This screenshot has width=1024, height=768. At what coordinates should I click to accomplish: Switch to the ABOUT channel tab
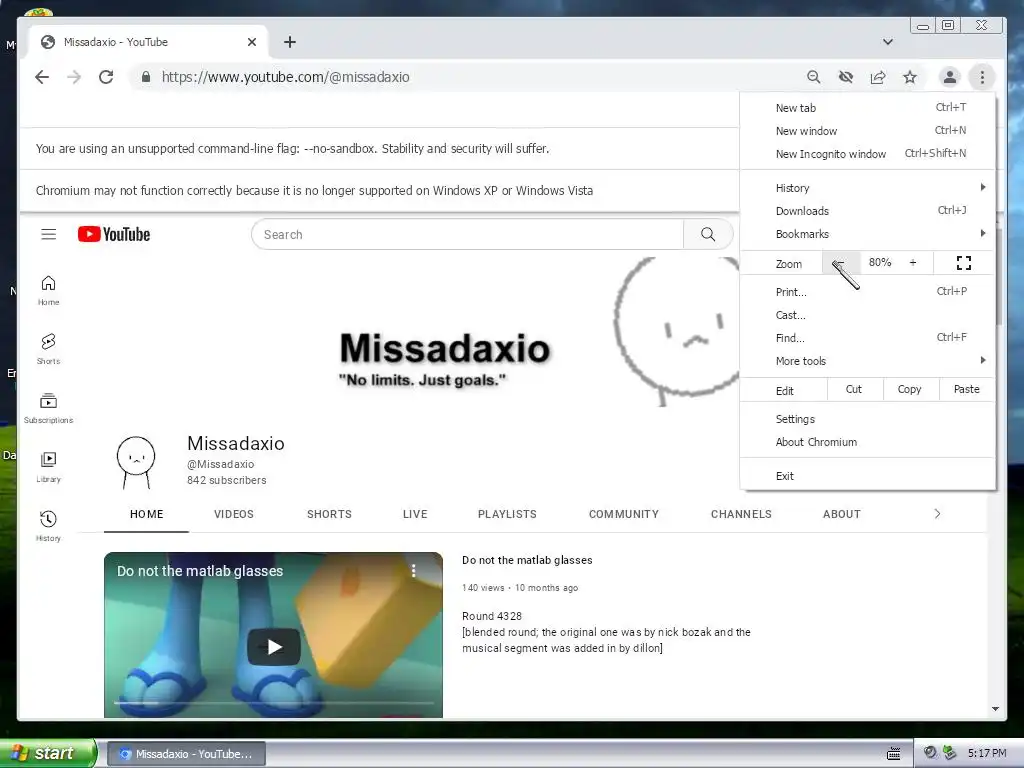pos(842,514)
